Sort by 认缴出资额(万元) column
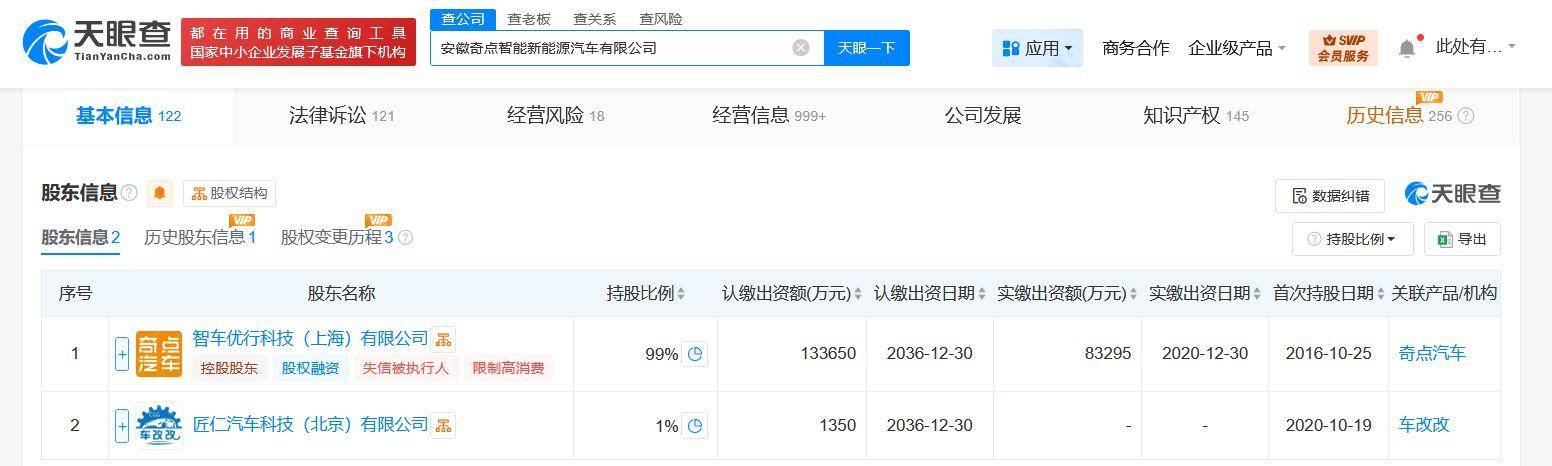1552x466 pixels. 858,294
